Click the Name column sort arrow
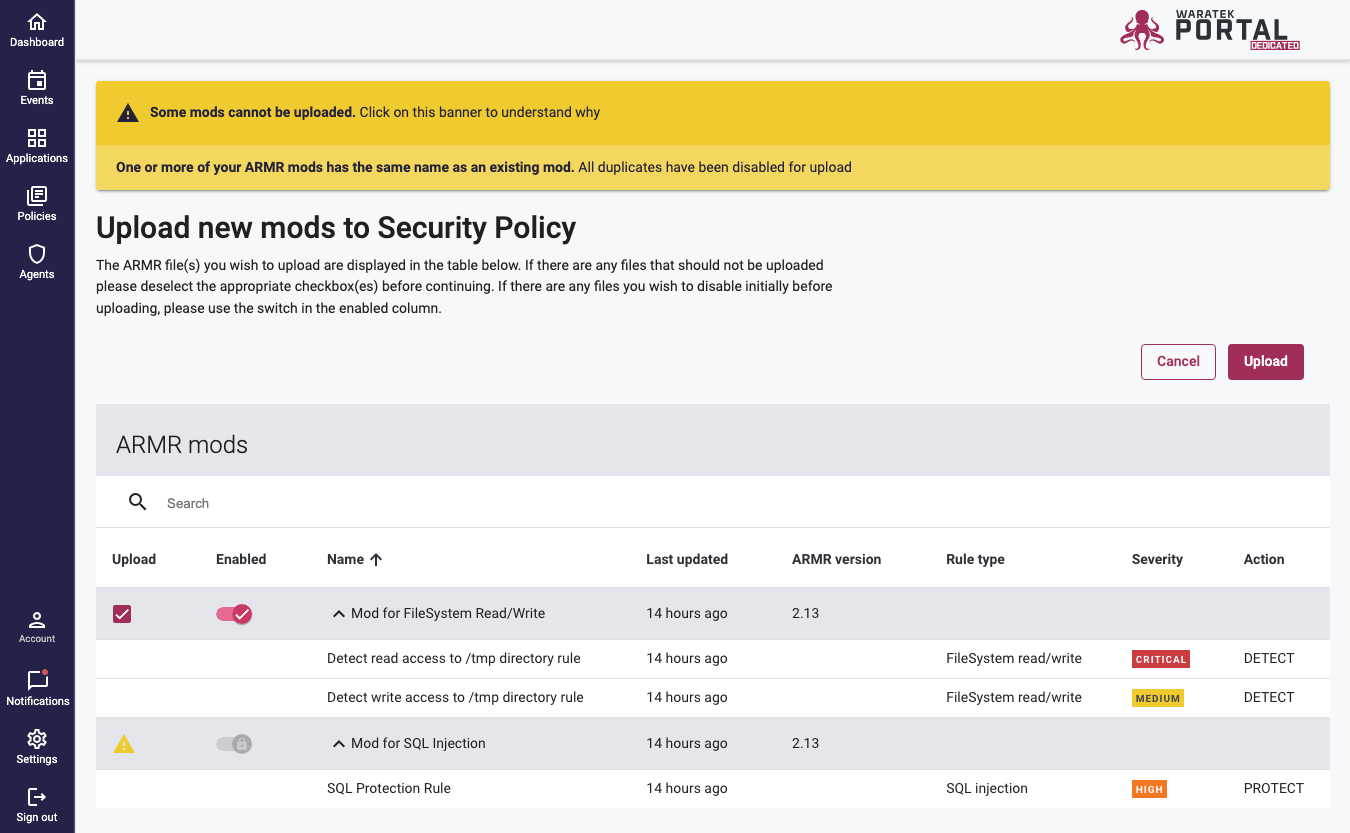 [376, 560]
